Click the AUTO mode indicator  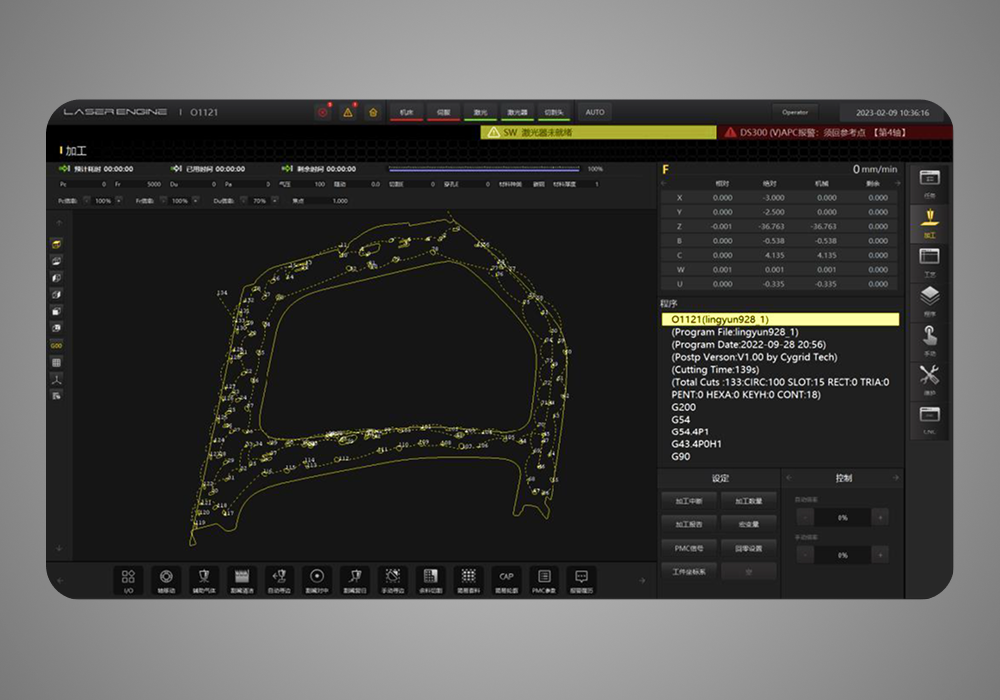pos(595,112)
